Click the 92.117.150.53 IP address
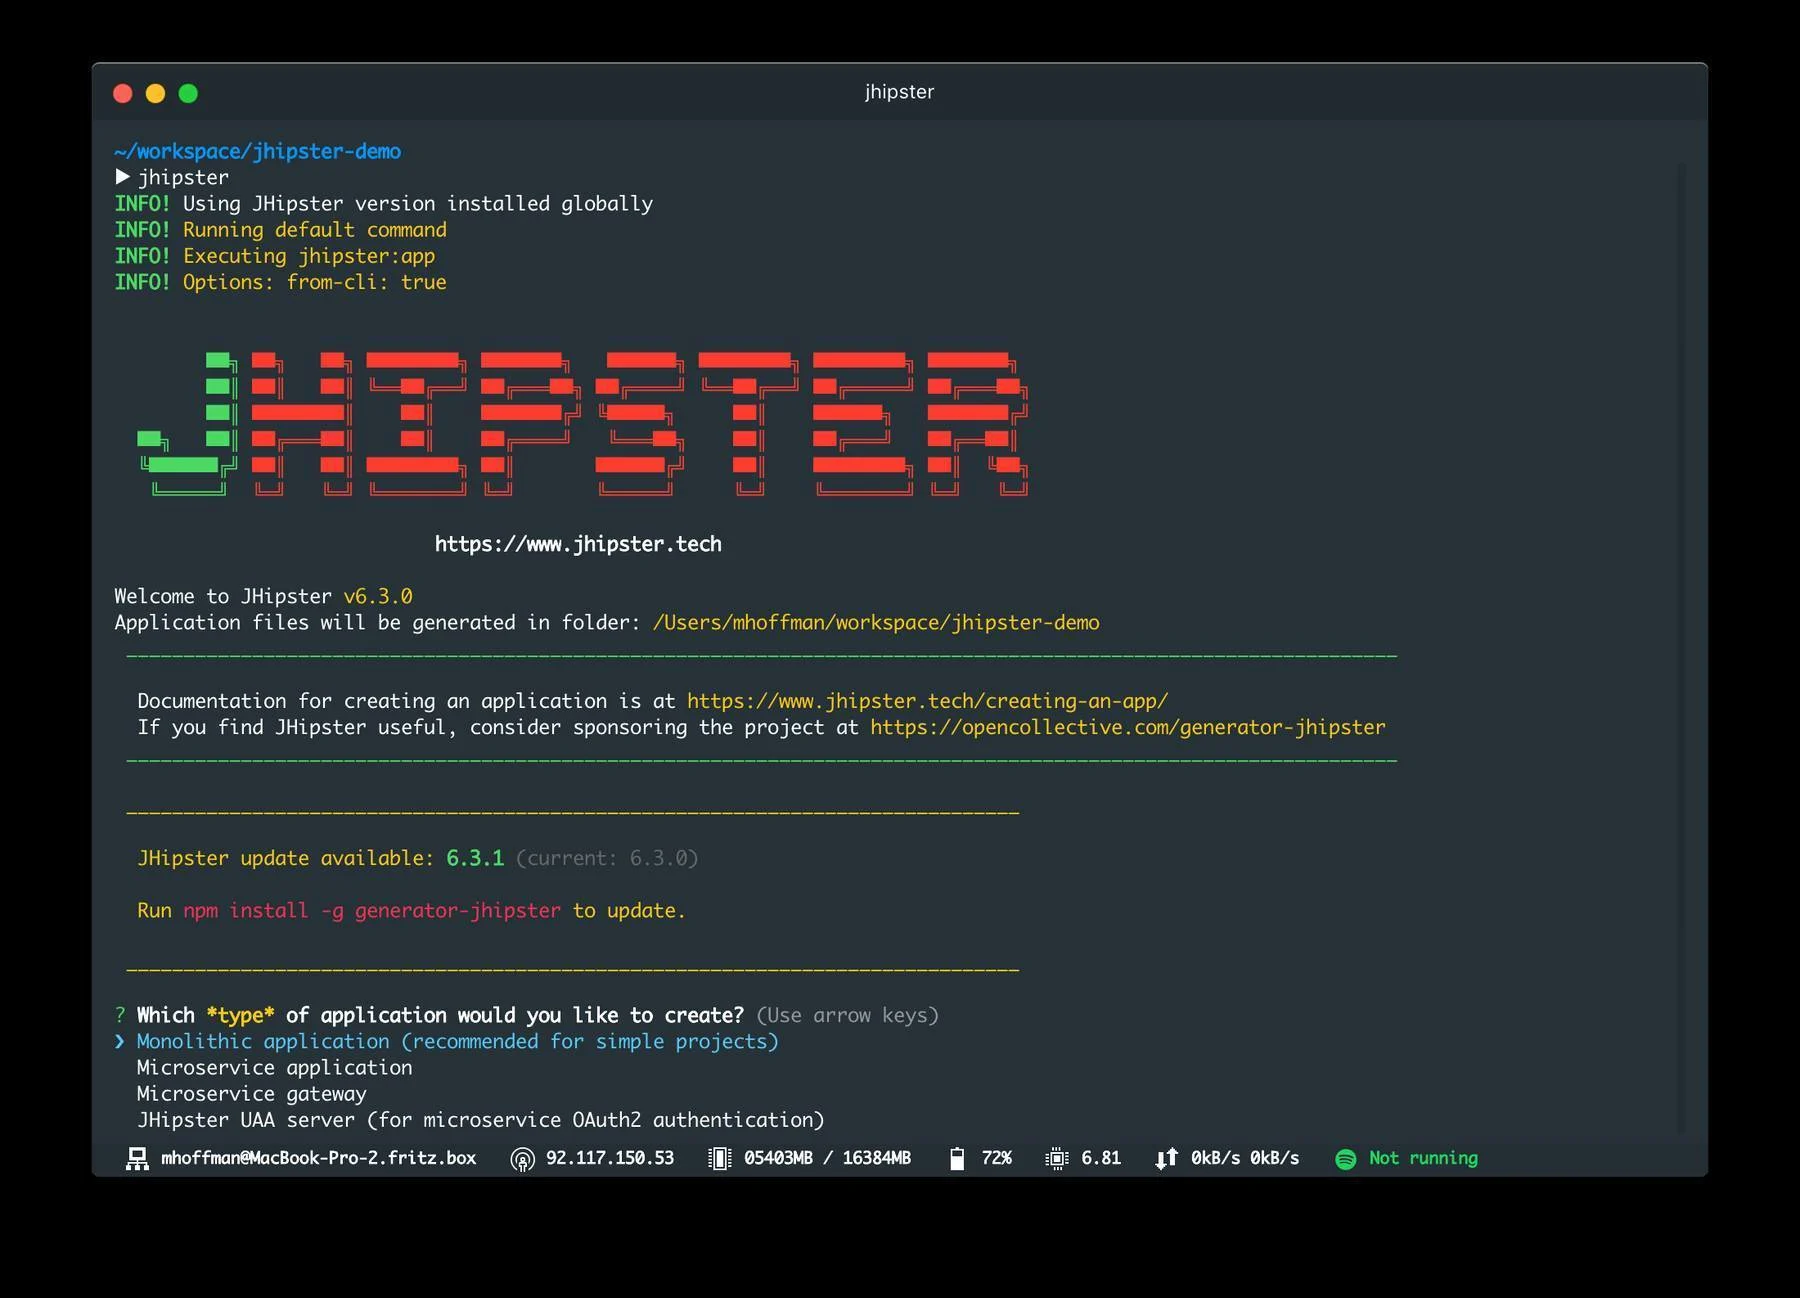The image size is (1800, 1298). click(610, 1158)
